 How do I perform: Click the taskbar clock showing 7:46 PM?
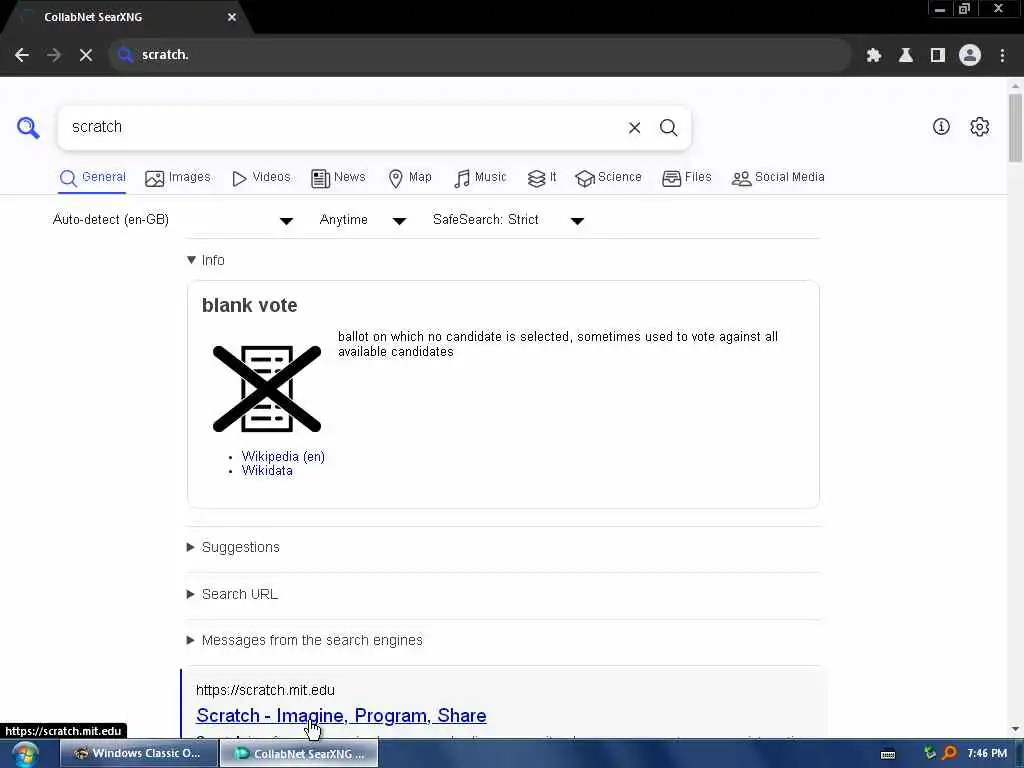pyautogui.click(x=987, y=754)
